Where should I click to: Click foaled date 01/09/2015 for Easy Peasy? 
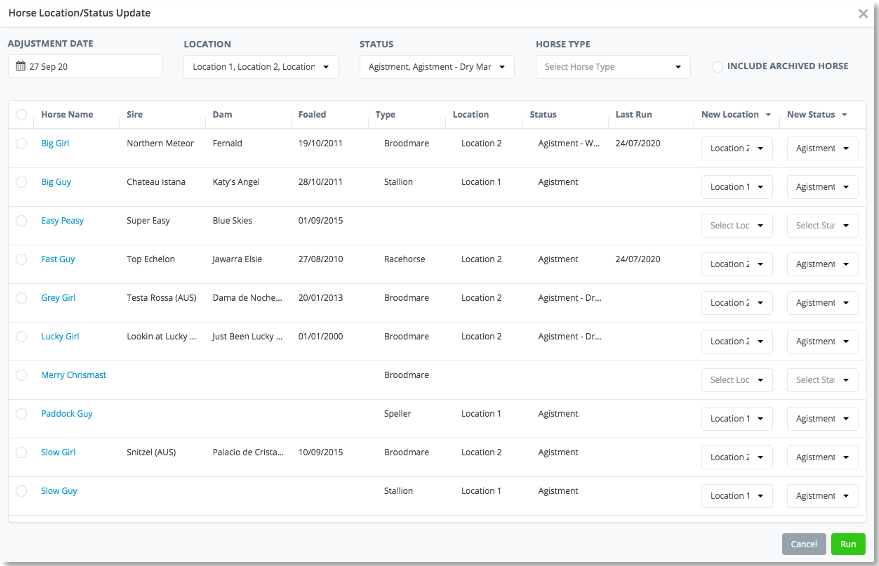click(321, 221)
